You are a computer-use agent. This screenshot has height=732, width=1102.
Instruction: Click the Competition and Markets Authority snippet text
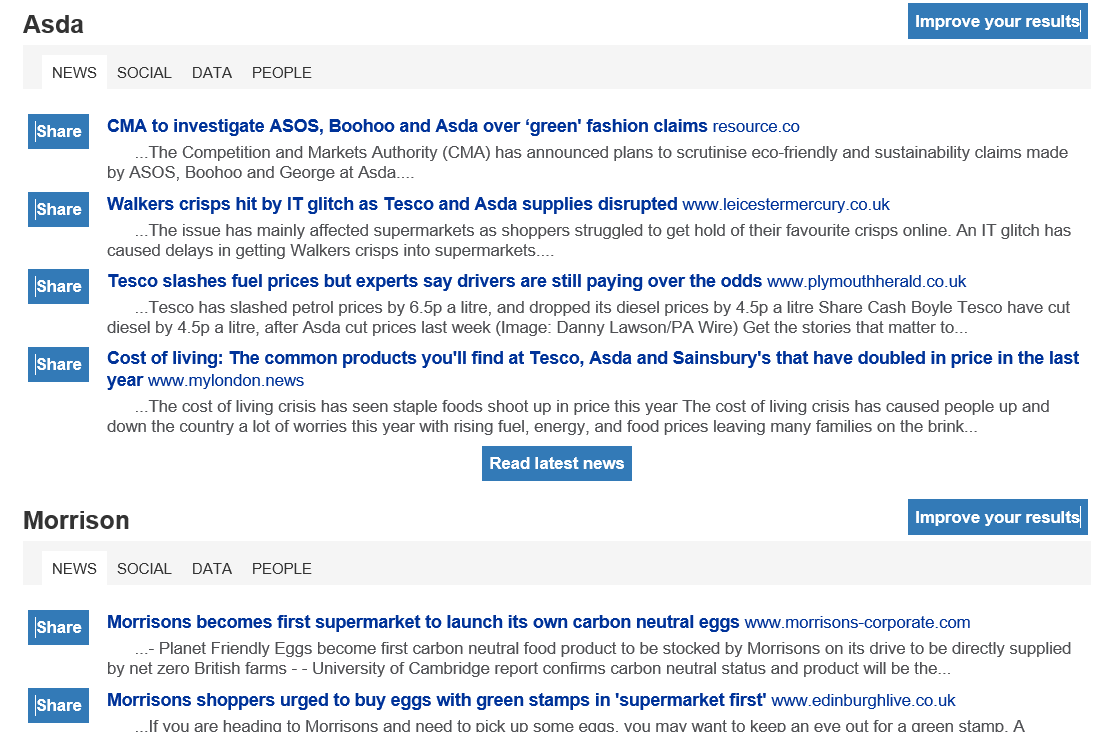point(588,162)
